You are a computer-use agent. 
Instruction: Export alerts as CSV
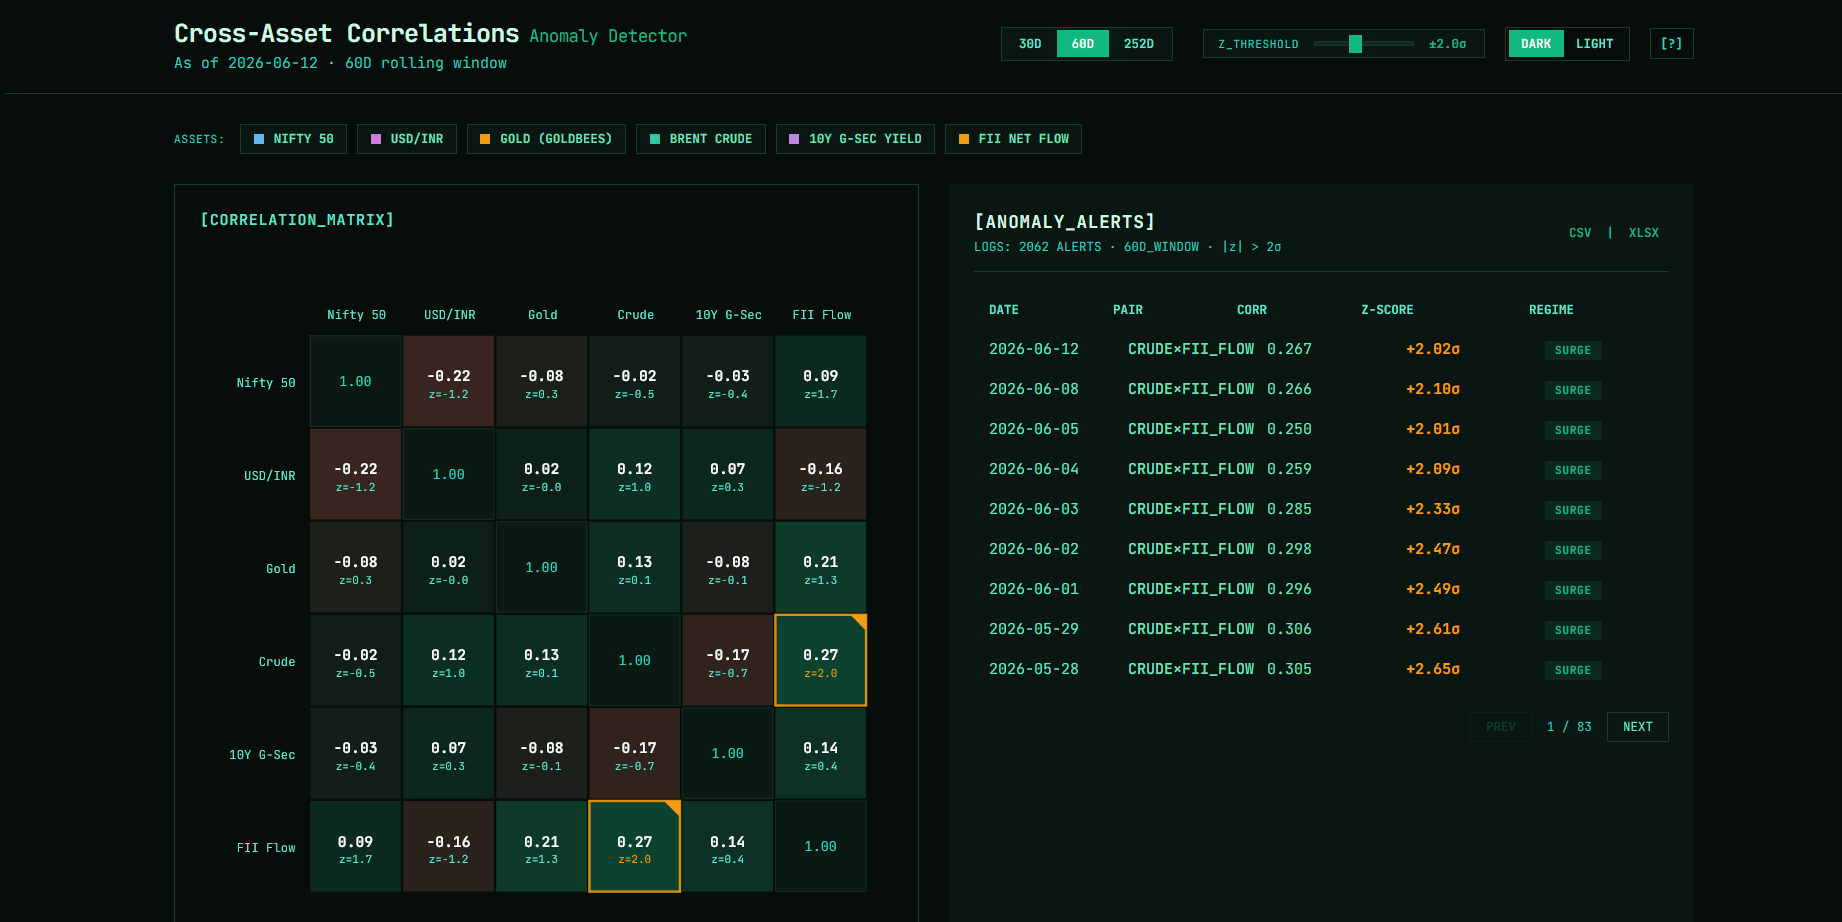pos(1580,233)
